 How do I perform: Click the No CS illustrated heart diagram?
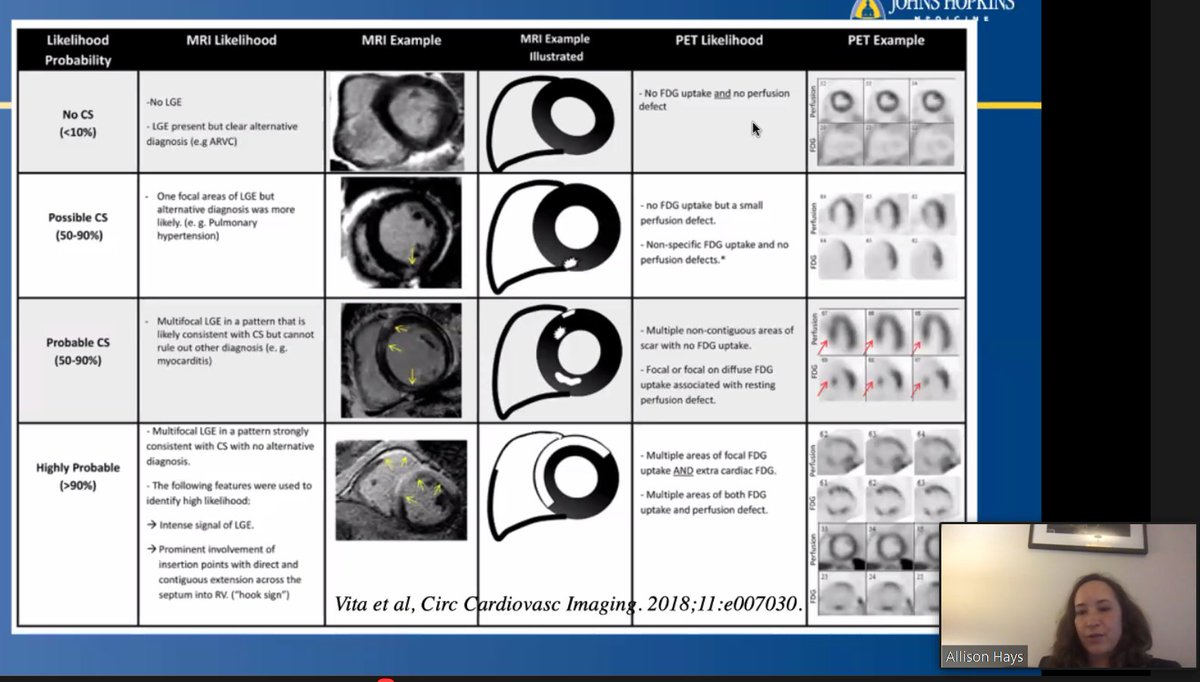coord(552,122)
